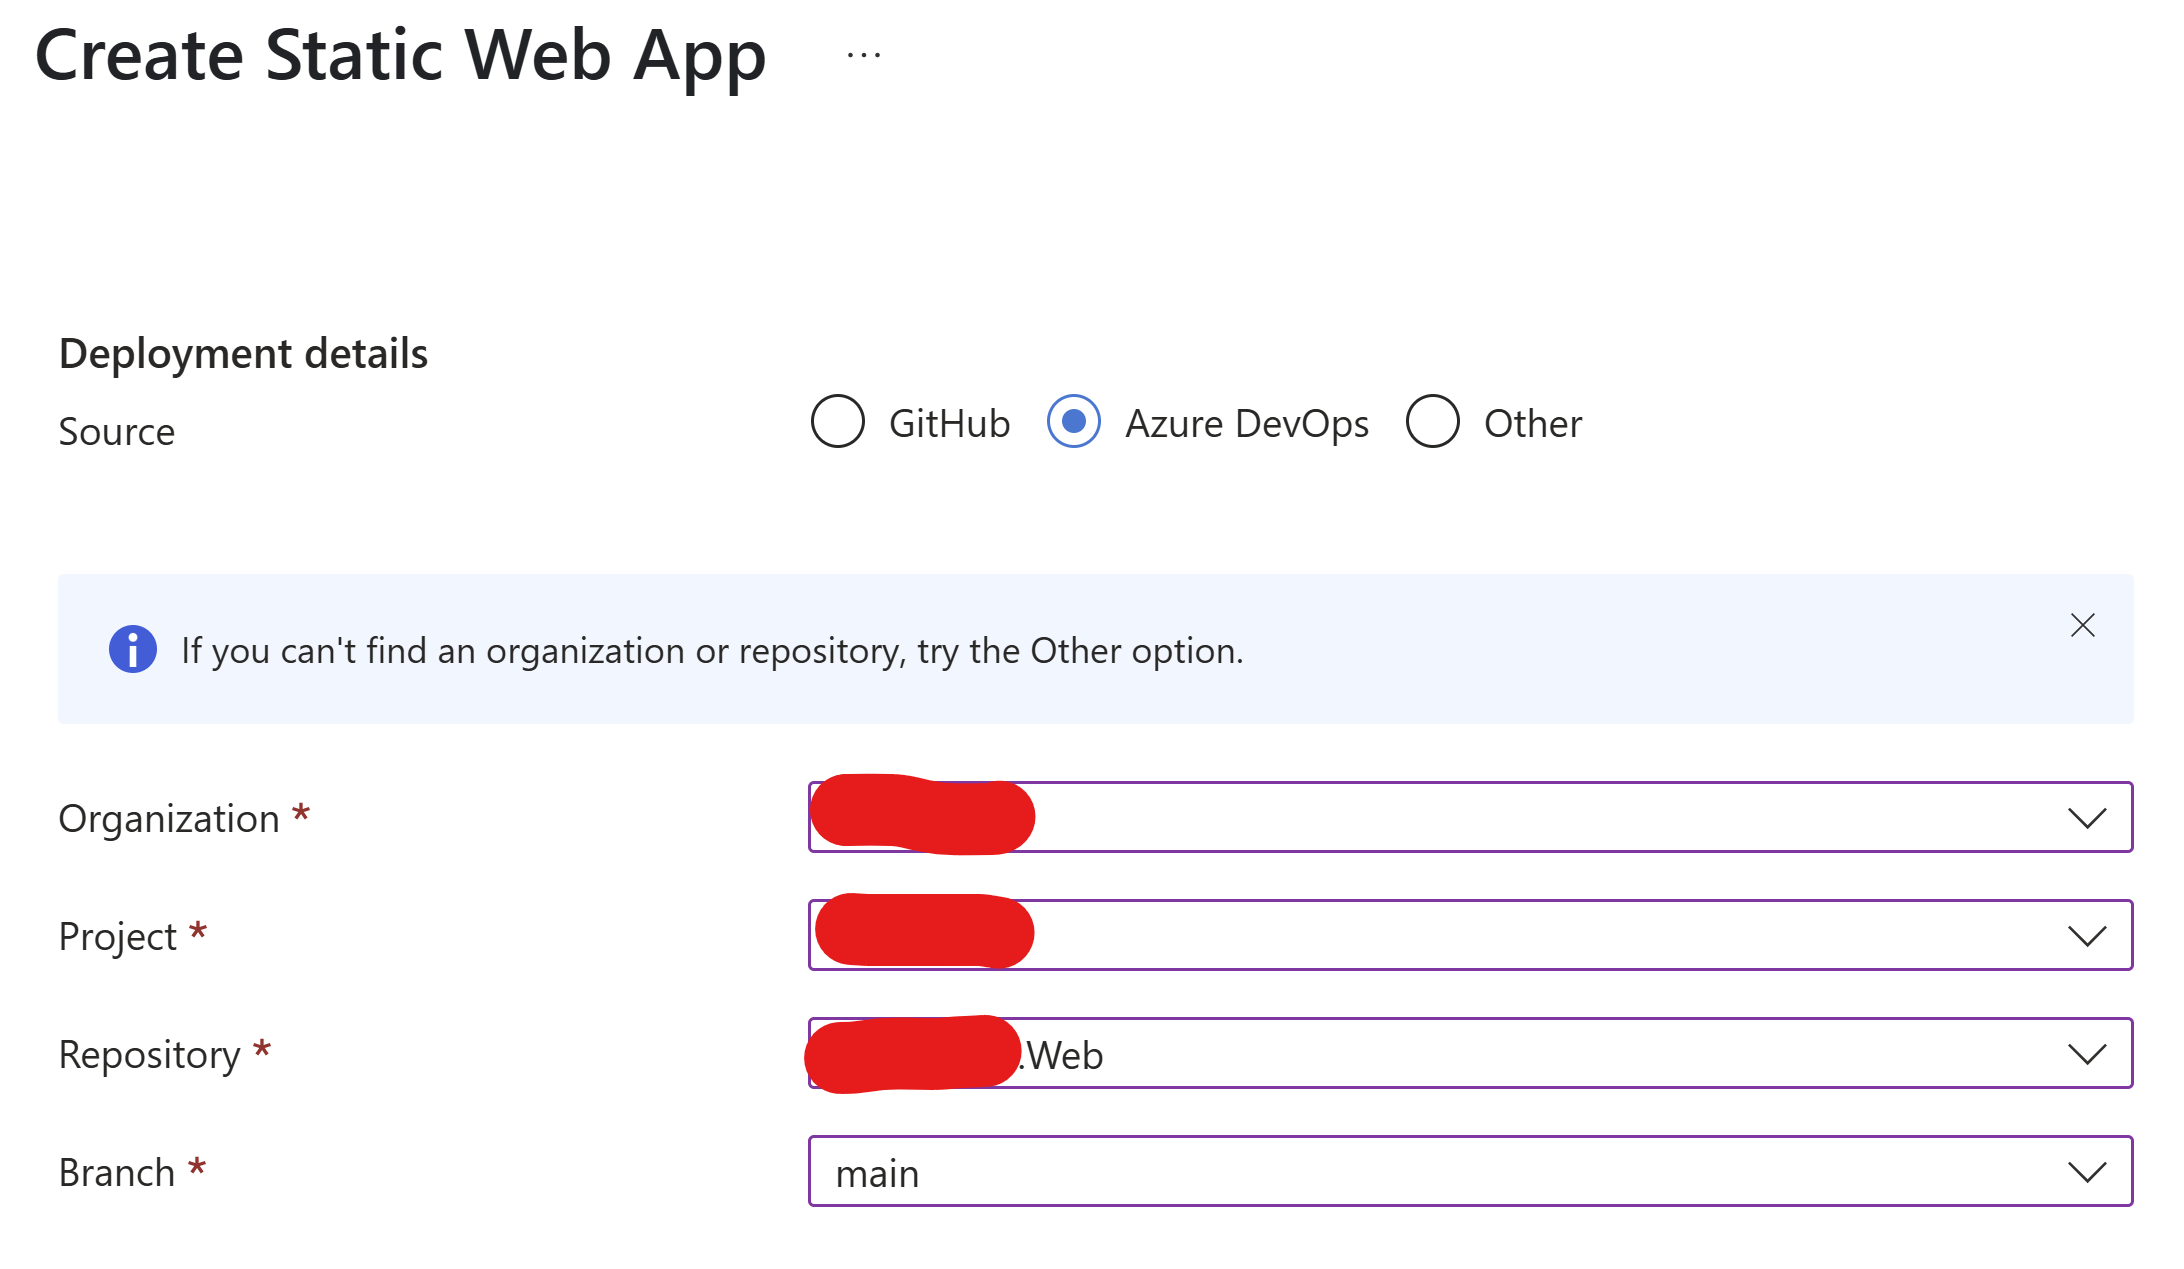Select the GitHub source radio button
Image resolution: width=2184 pixels, height=1269 pixels.
click(x=838, y=422)
